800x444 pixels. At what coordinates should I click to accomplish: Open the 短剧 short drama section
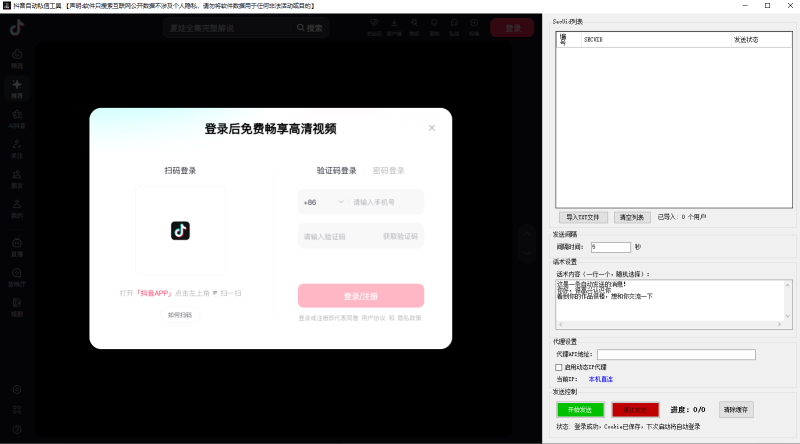click(x=17, y=307)
